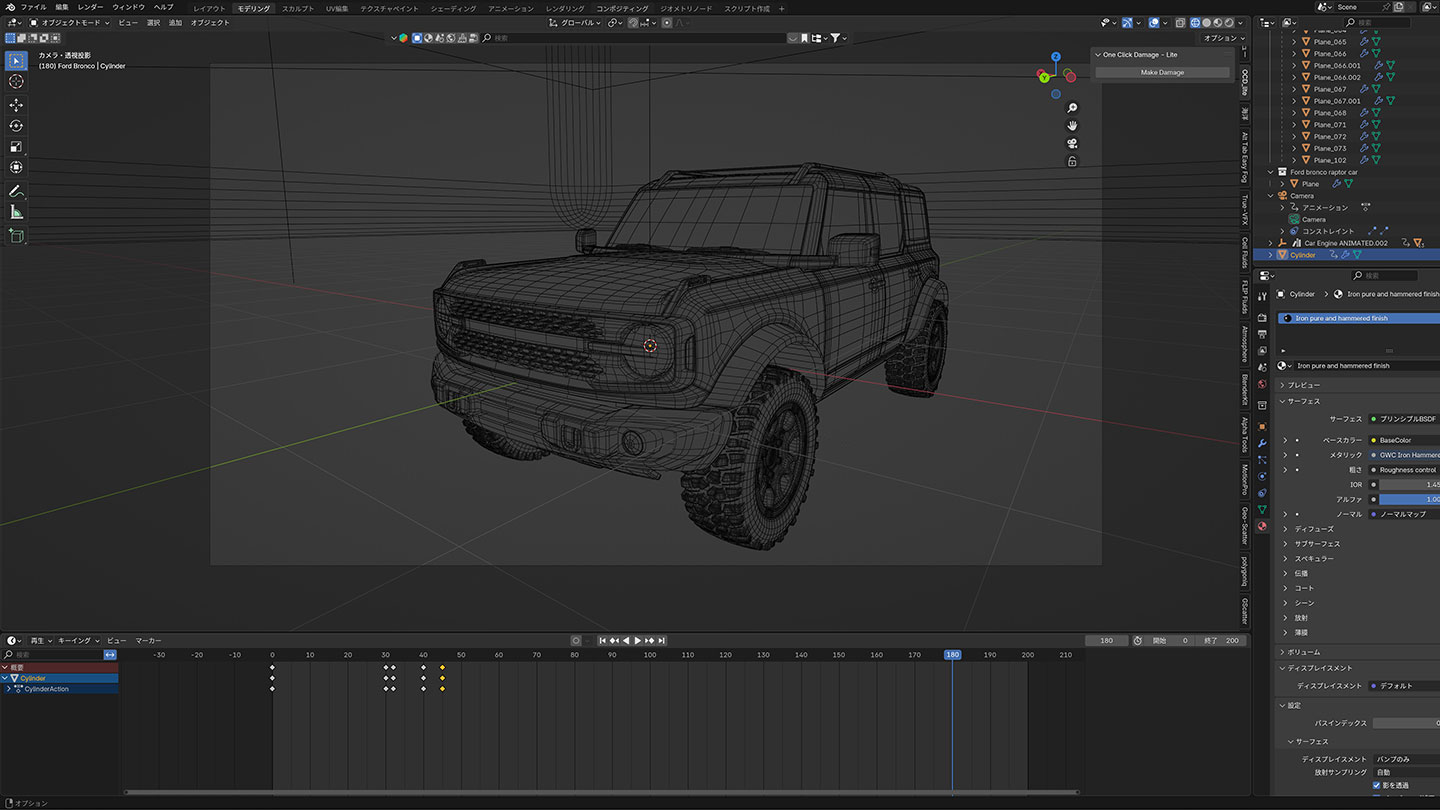Toggle the camera-to-view lock icon

tap(1072, 162)
